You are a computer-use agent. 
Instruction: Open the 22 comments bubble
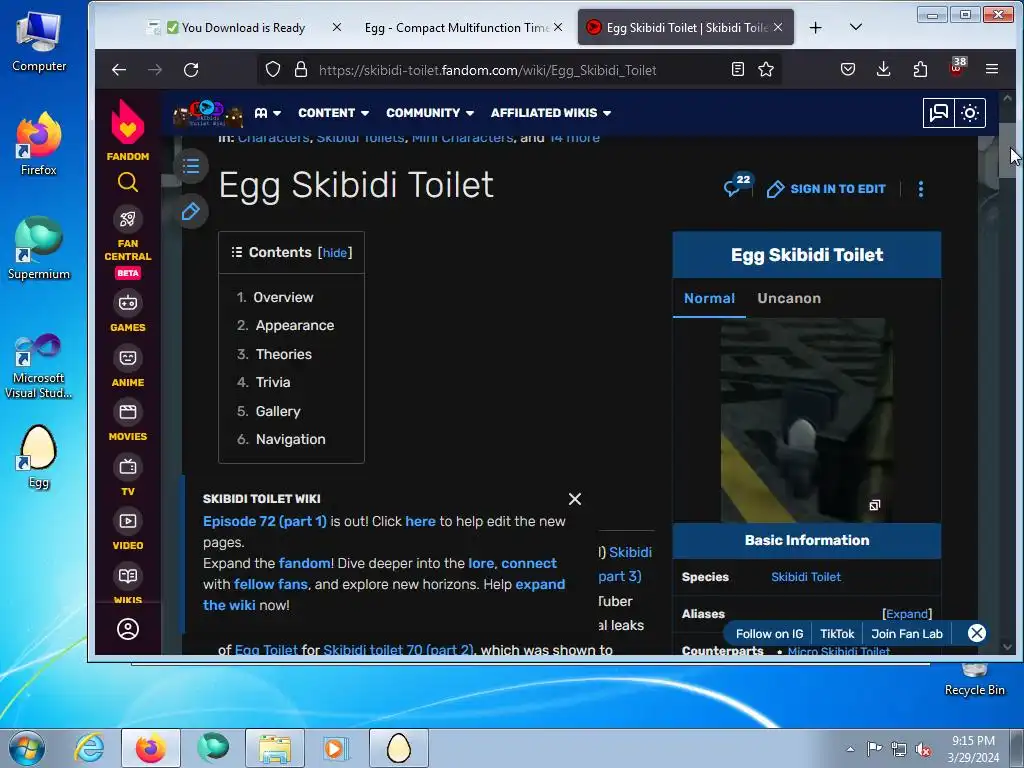pos(737,185)
